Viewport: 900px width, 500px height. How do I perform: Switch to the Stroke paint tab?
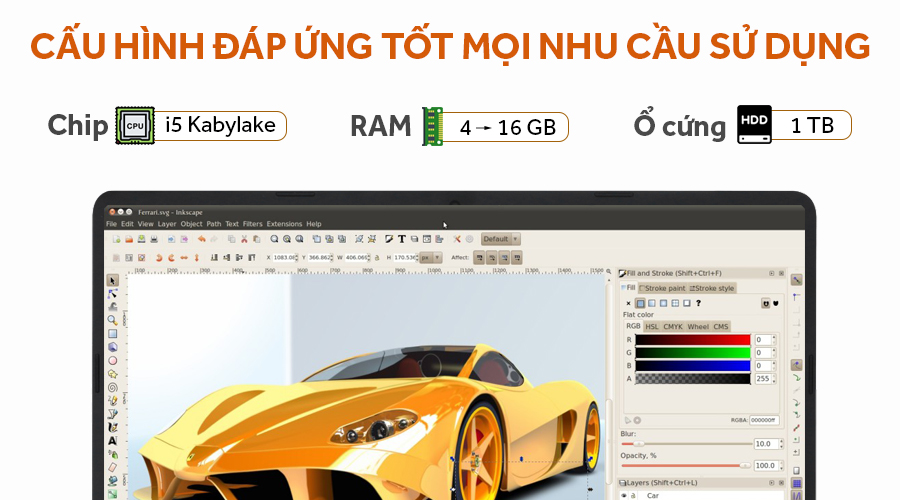[662, 288]
